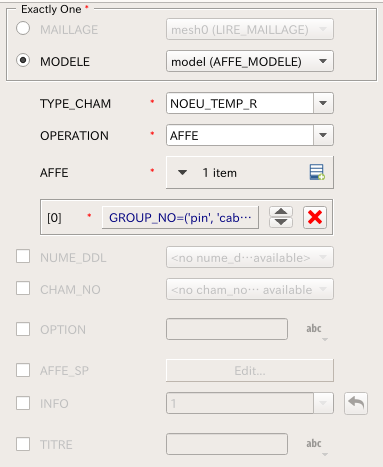Image resolution: width=383 pixels, height=467 pixels.
Task: Toggle the INFO checkbox
Action: [23, 403]
